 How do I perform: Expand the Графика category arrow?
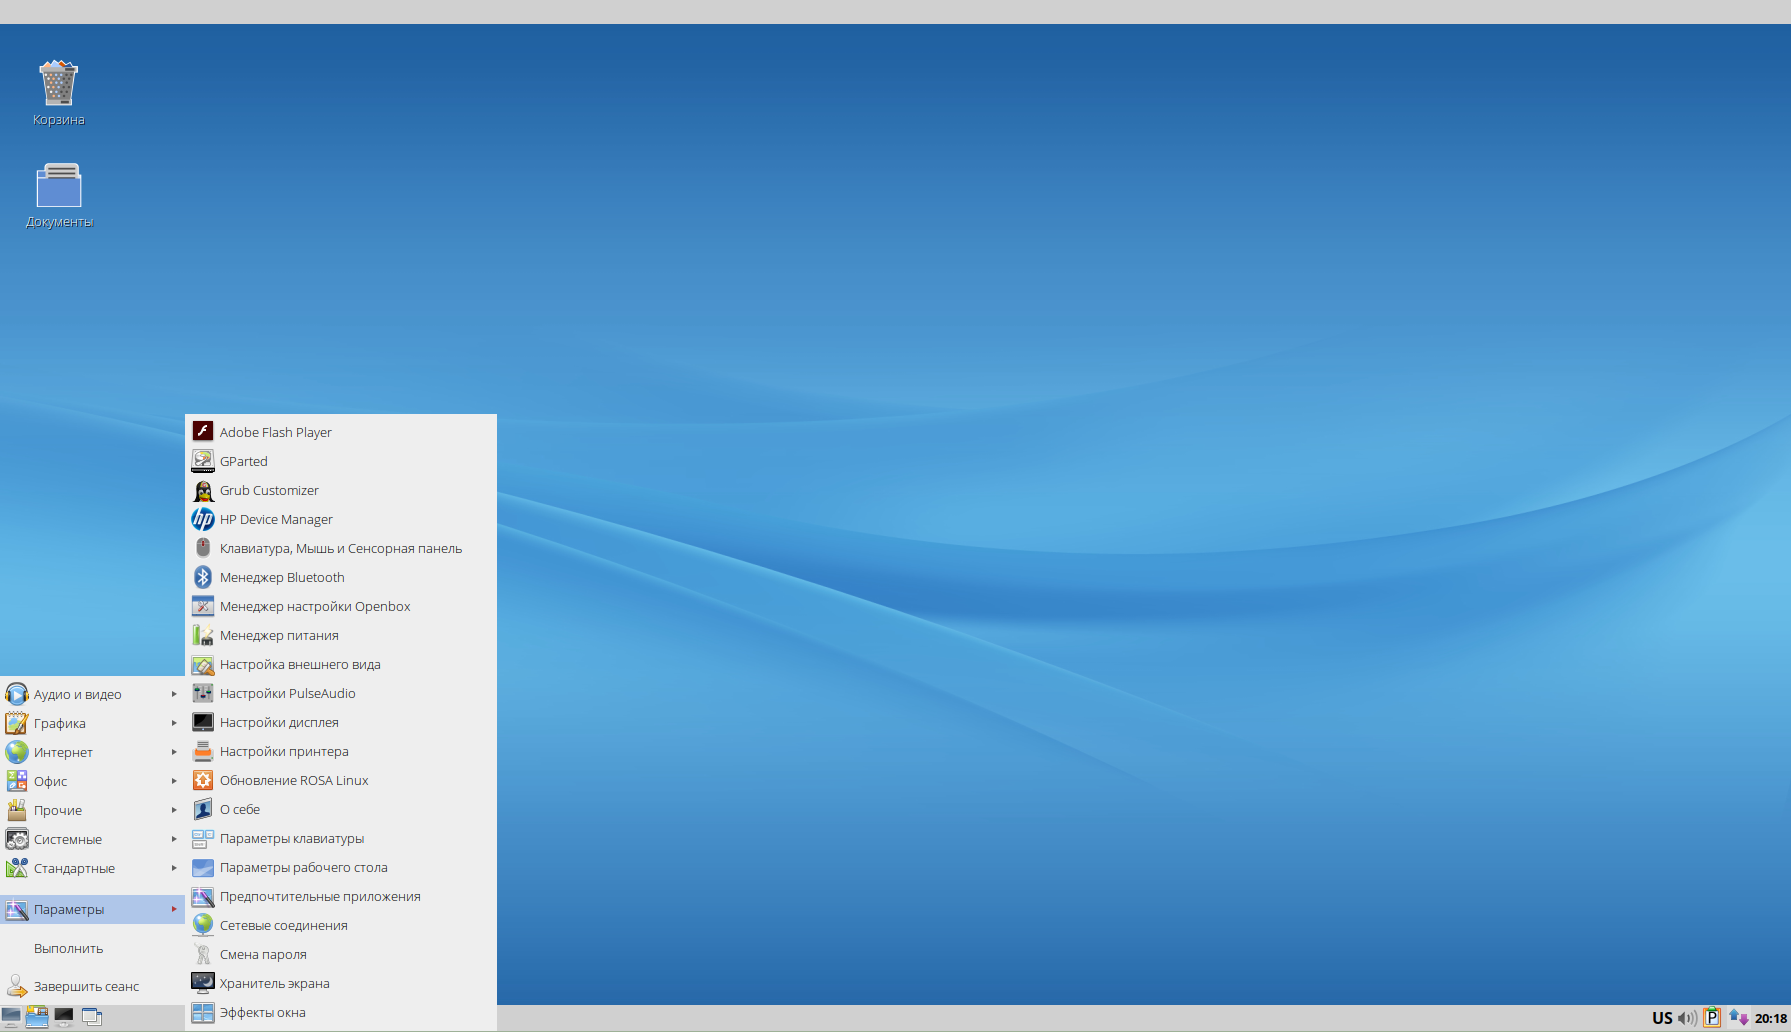coord(174,723)
